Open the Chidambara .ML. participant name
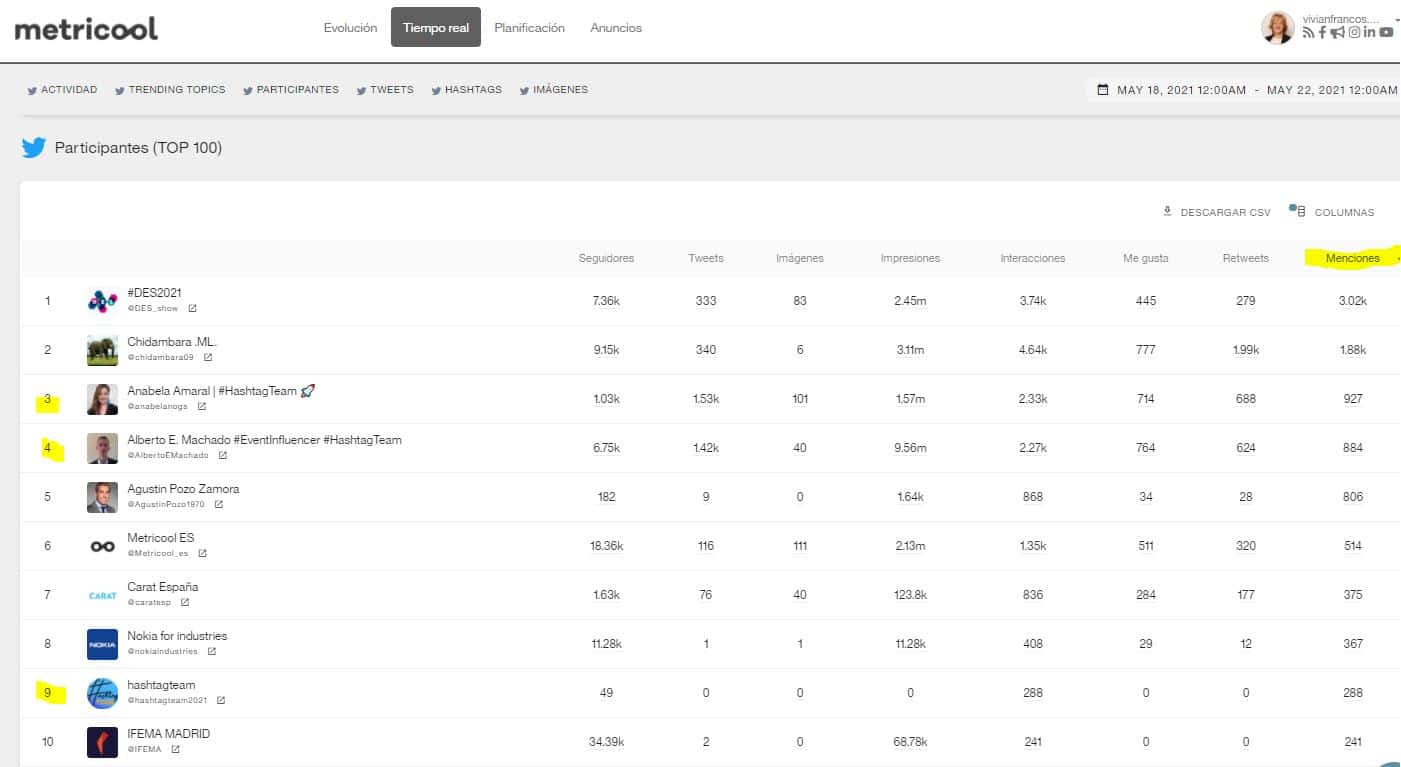Viewport: 1401px width, 767px height. [172, 342]
